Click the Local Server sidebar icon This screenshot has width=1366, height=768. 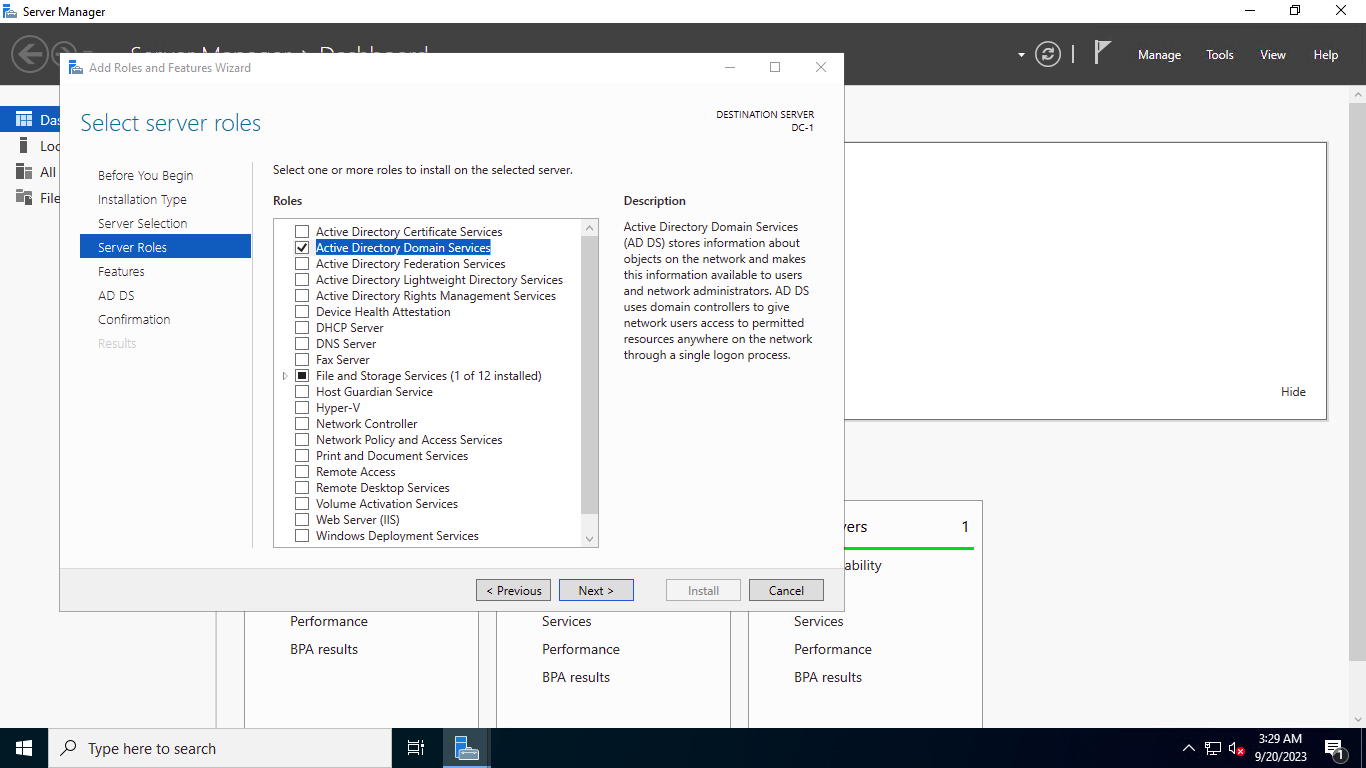tap(22, 145)
